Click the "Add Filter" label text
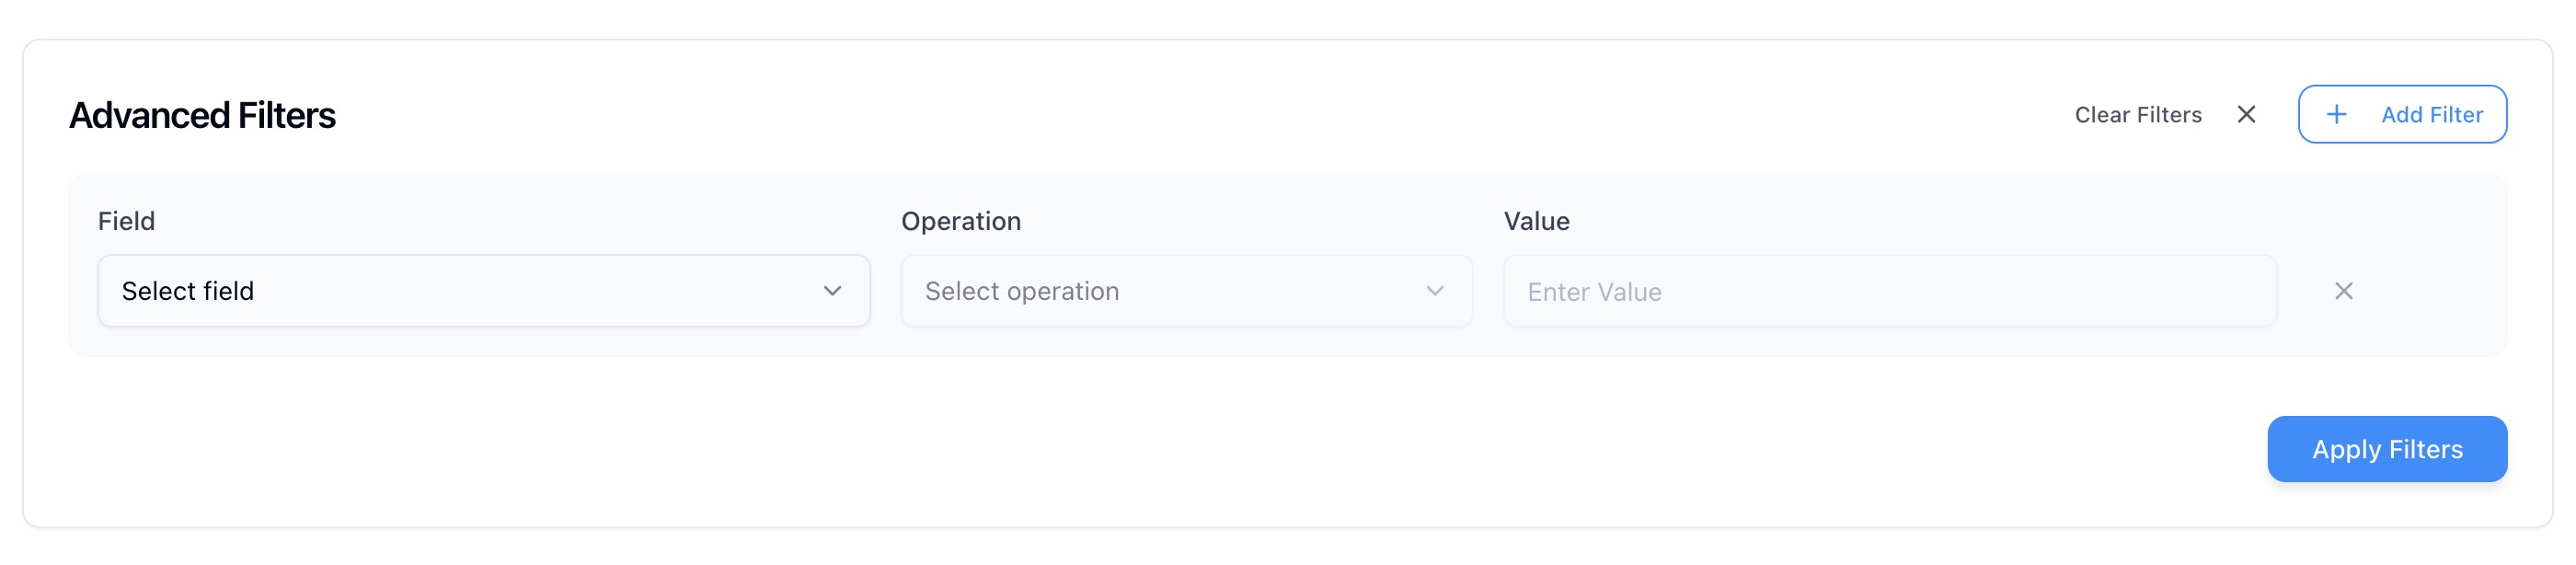2576x565 pixels. pos(2432,115)
